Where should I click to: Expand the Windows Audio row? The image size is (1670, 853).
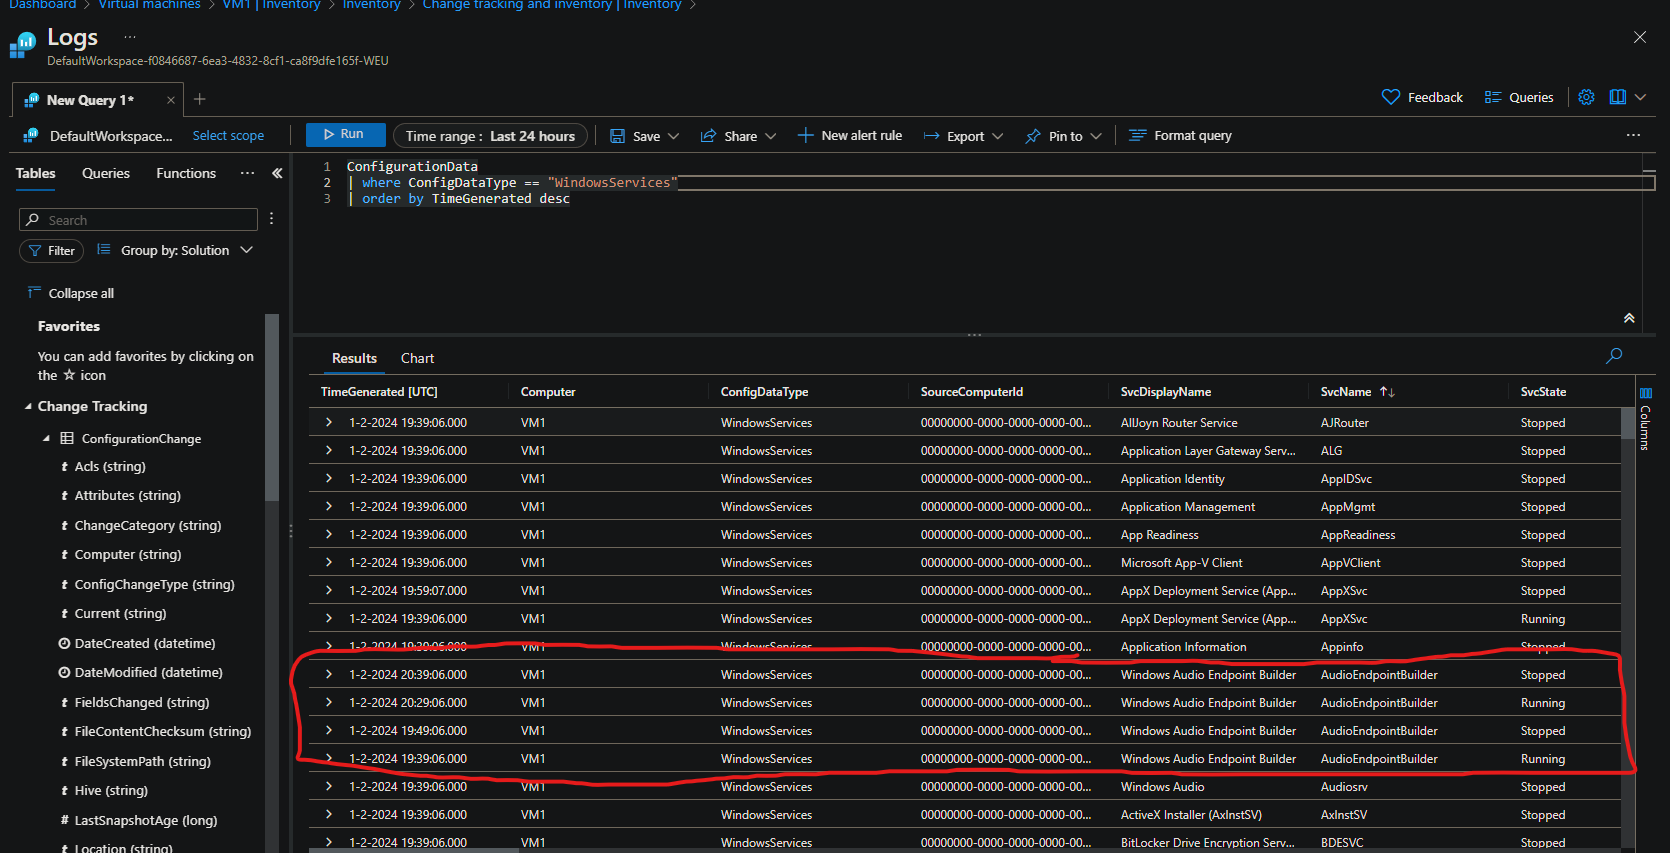pyautogui.click(x=329, y=787)
